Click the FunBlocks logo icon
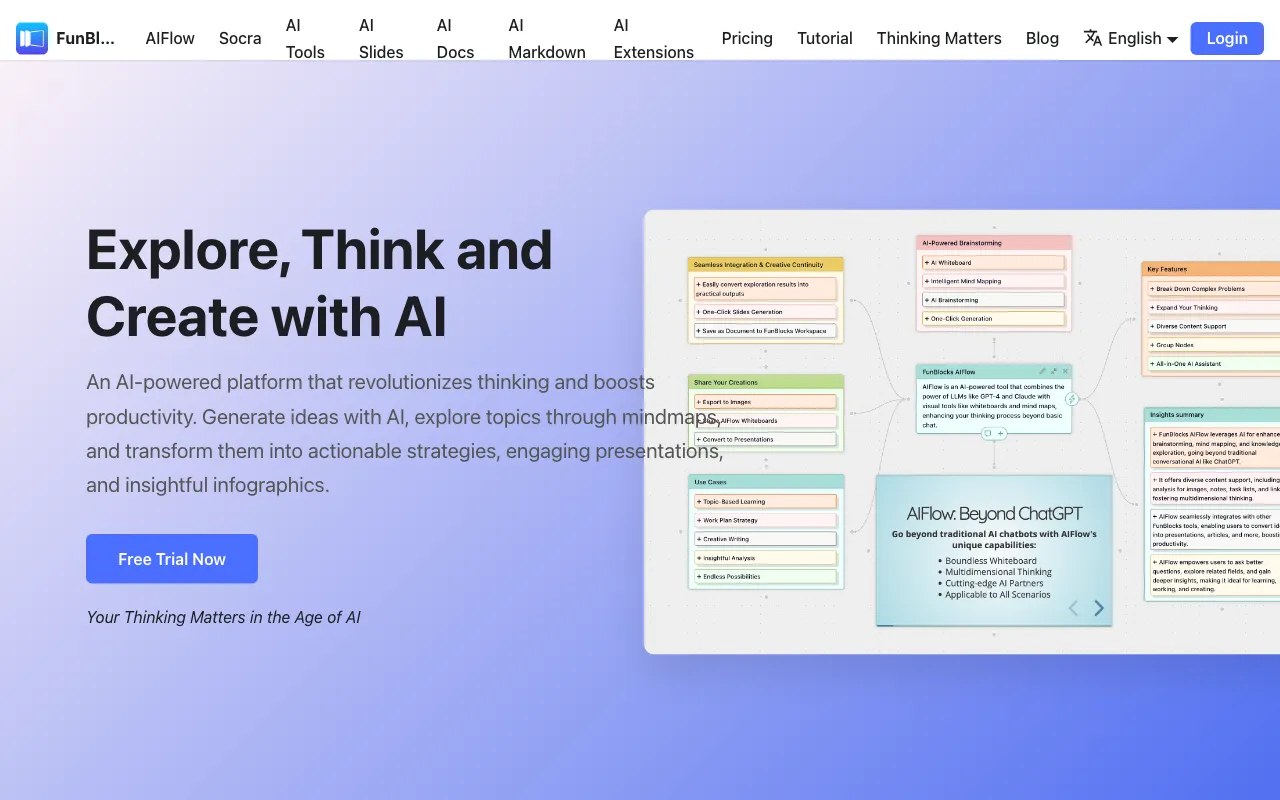Viewport: 1280px width, 800px height. click(x=32, y=39)
